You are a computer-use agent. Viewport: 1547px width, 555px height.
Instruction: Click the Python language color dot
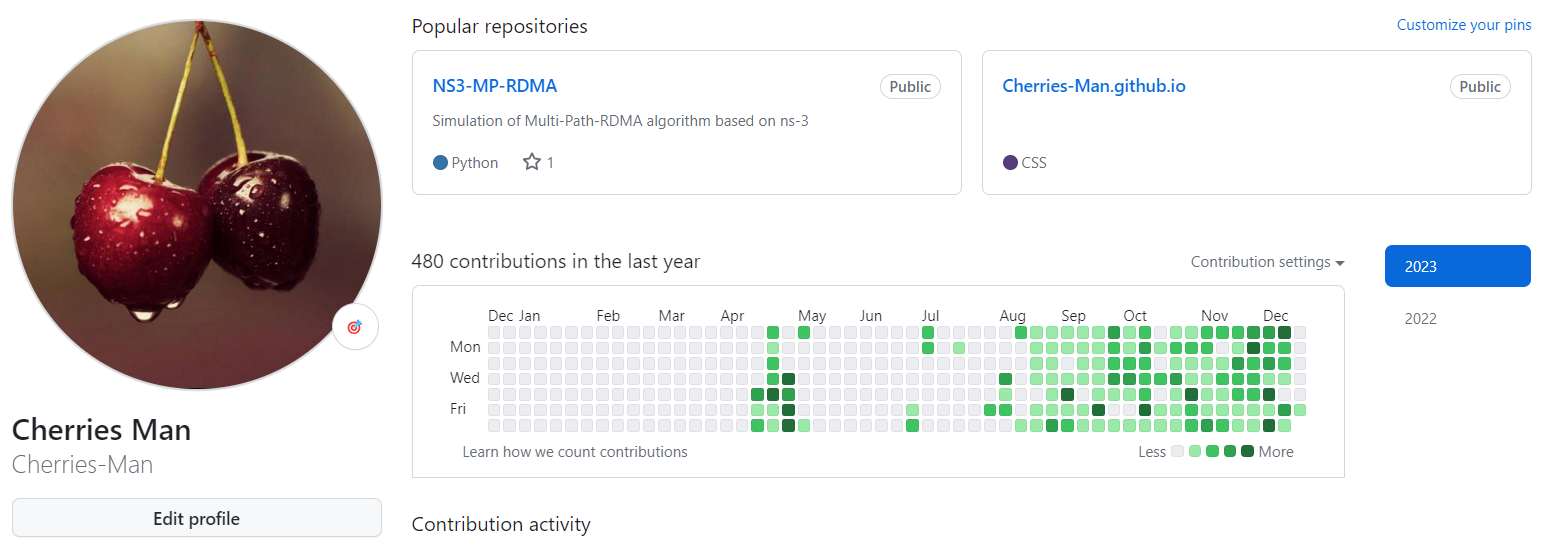pyautogui.click(x=440, y=163)
